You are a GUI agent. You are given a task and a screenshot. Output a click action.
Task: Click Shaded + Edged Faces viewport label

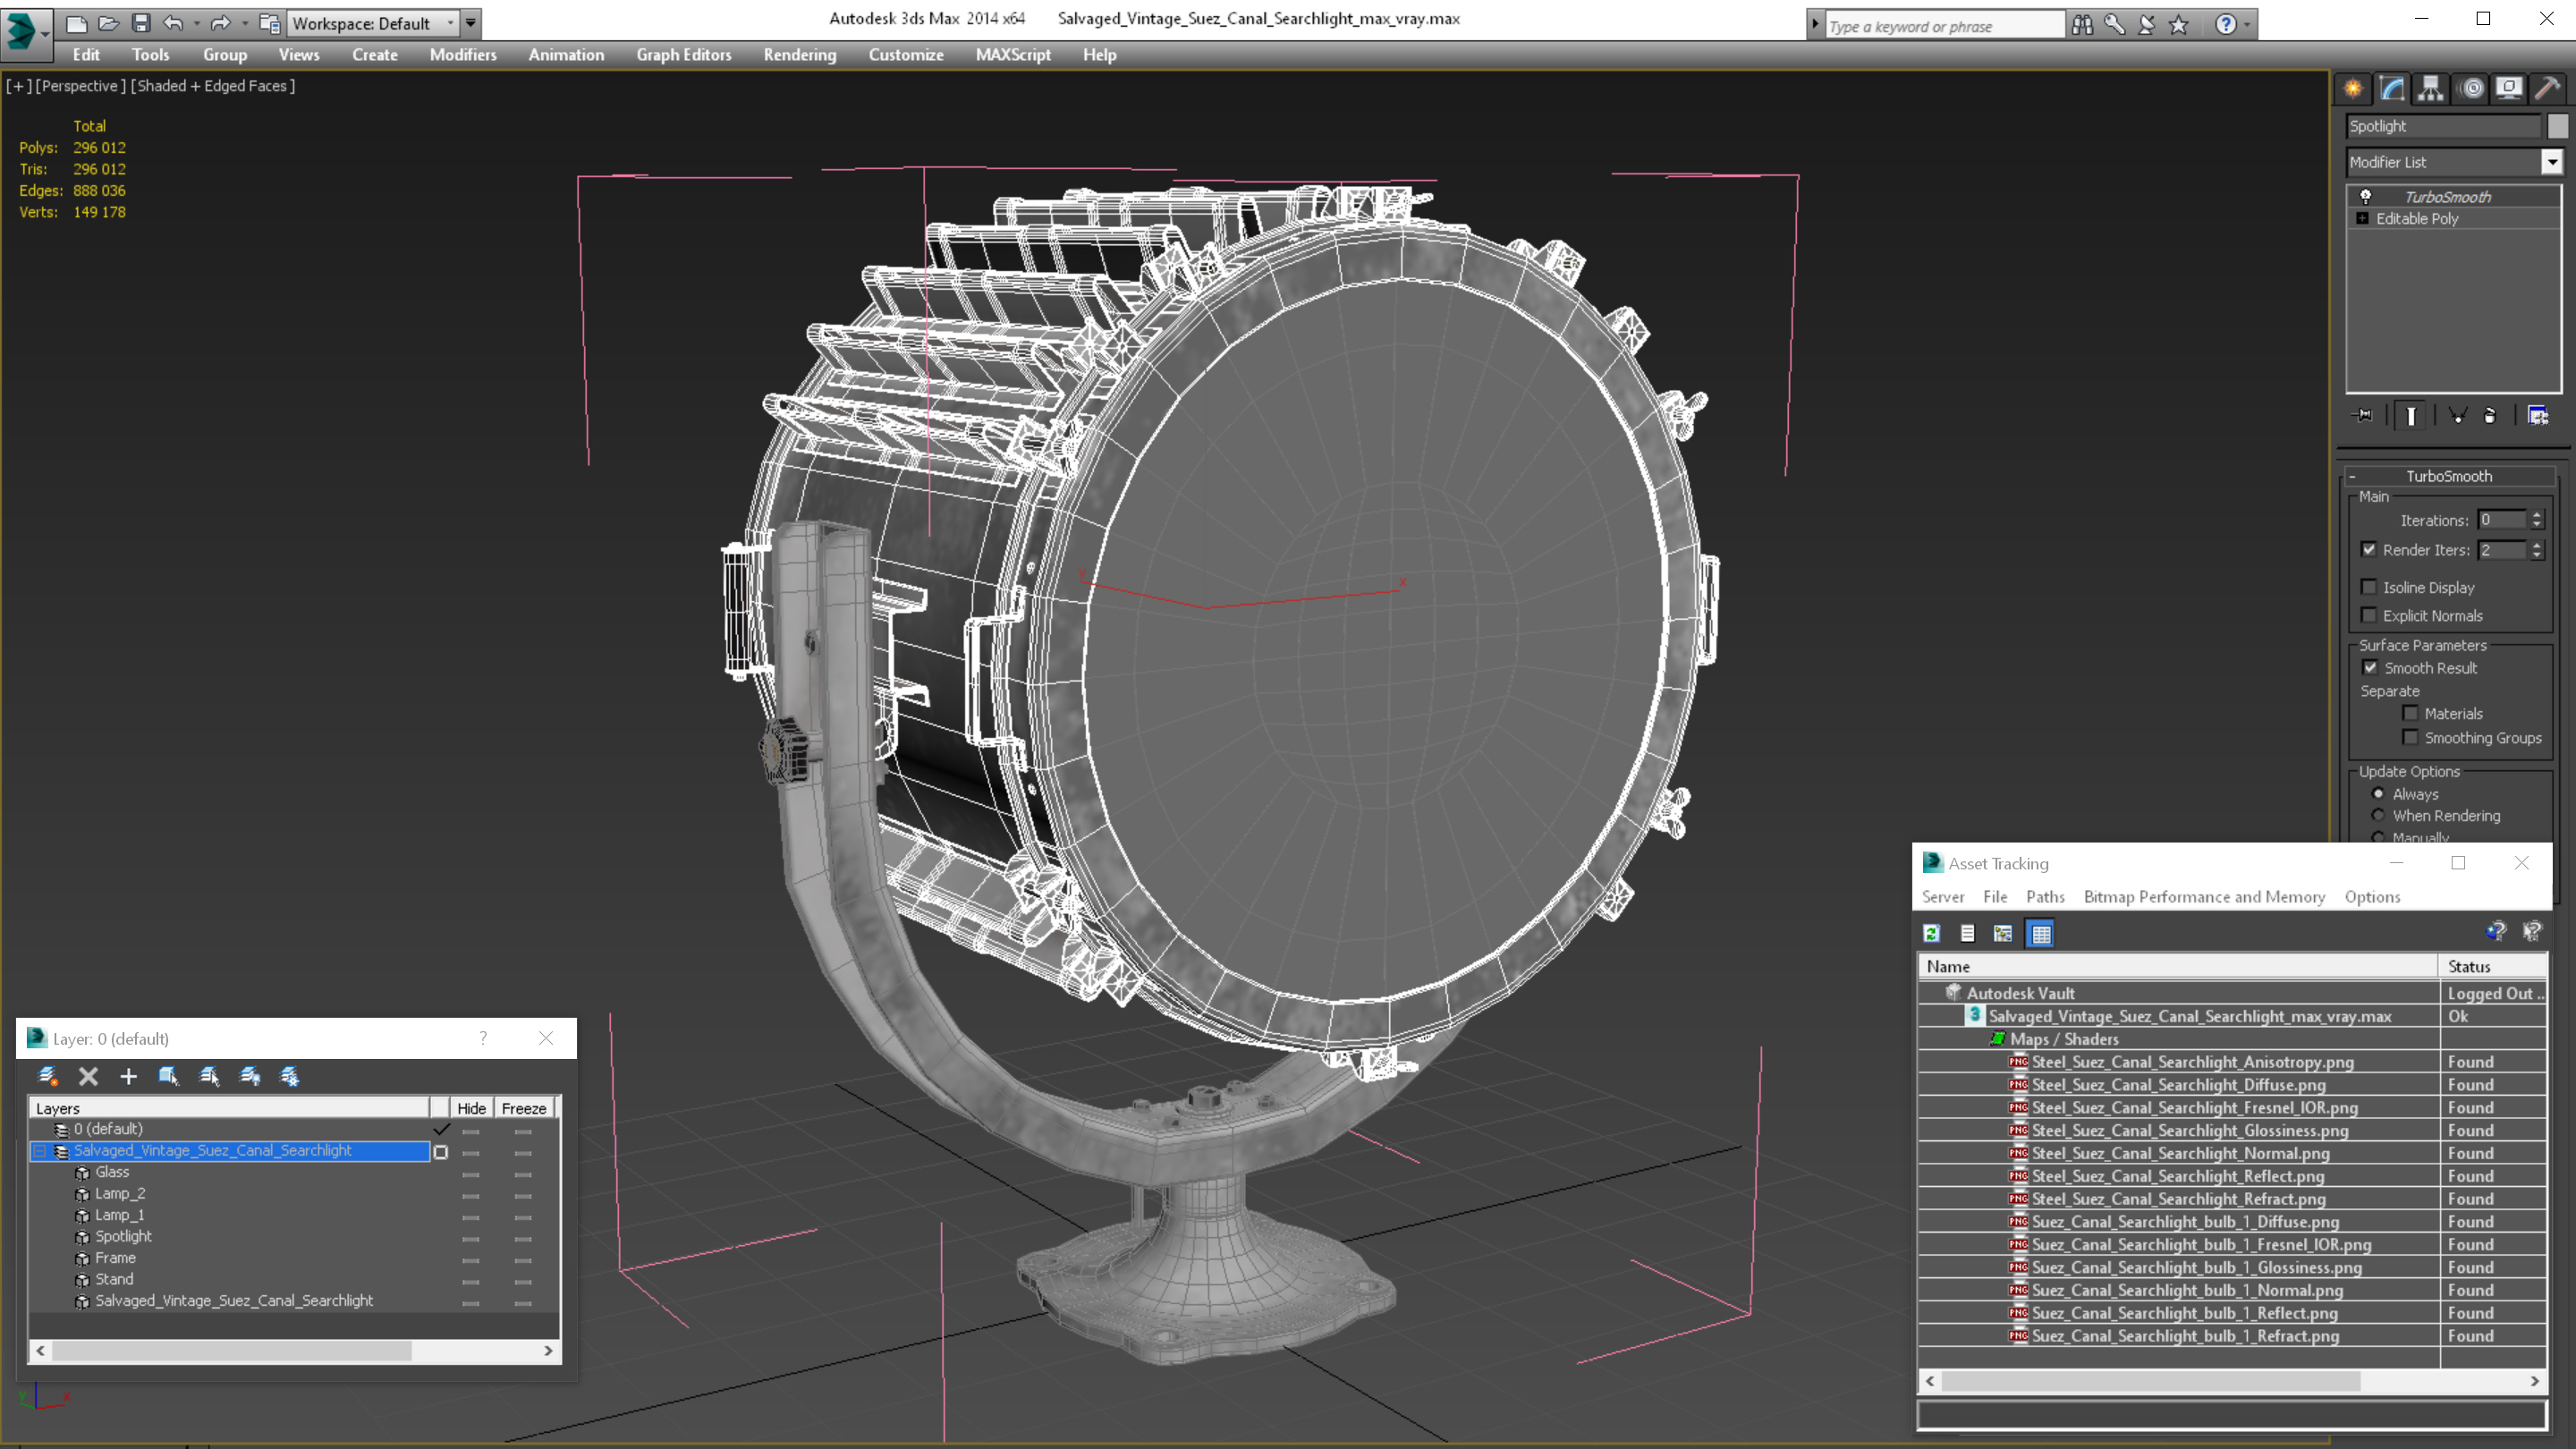pyautogui.click(x=213, y=86)
